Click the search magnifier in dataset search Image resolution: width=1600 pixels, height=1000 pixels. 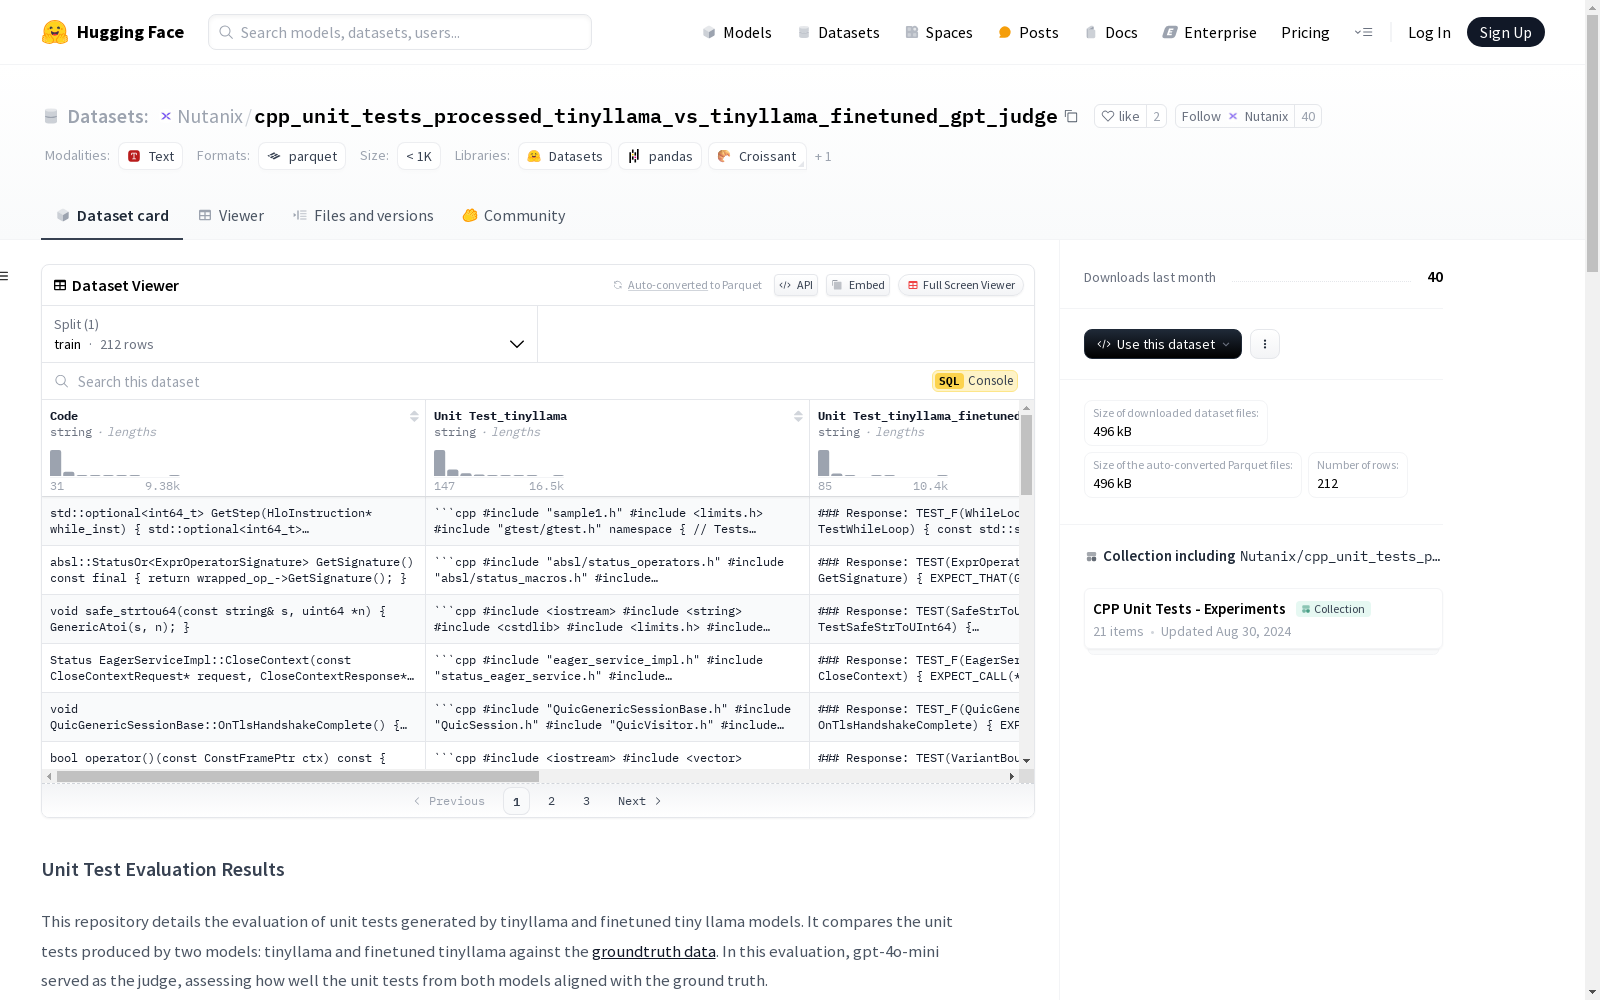click(62, 381)
